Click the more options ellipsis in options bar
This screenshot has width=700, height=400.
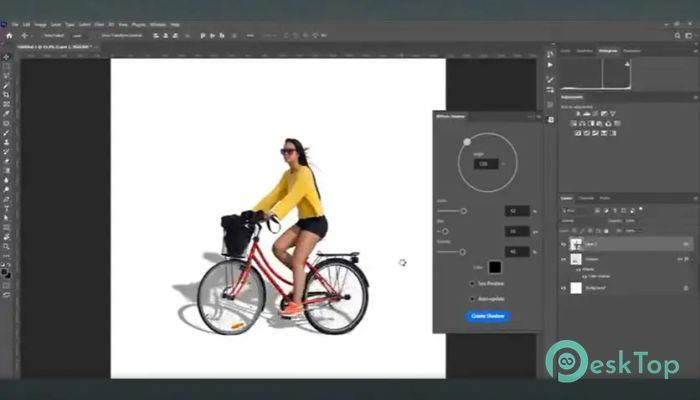(250, 36)
